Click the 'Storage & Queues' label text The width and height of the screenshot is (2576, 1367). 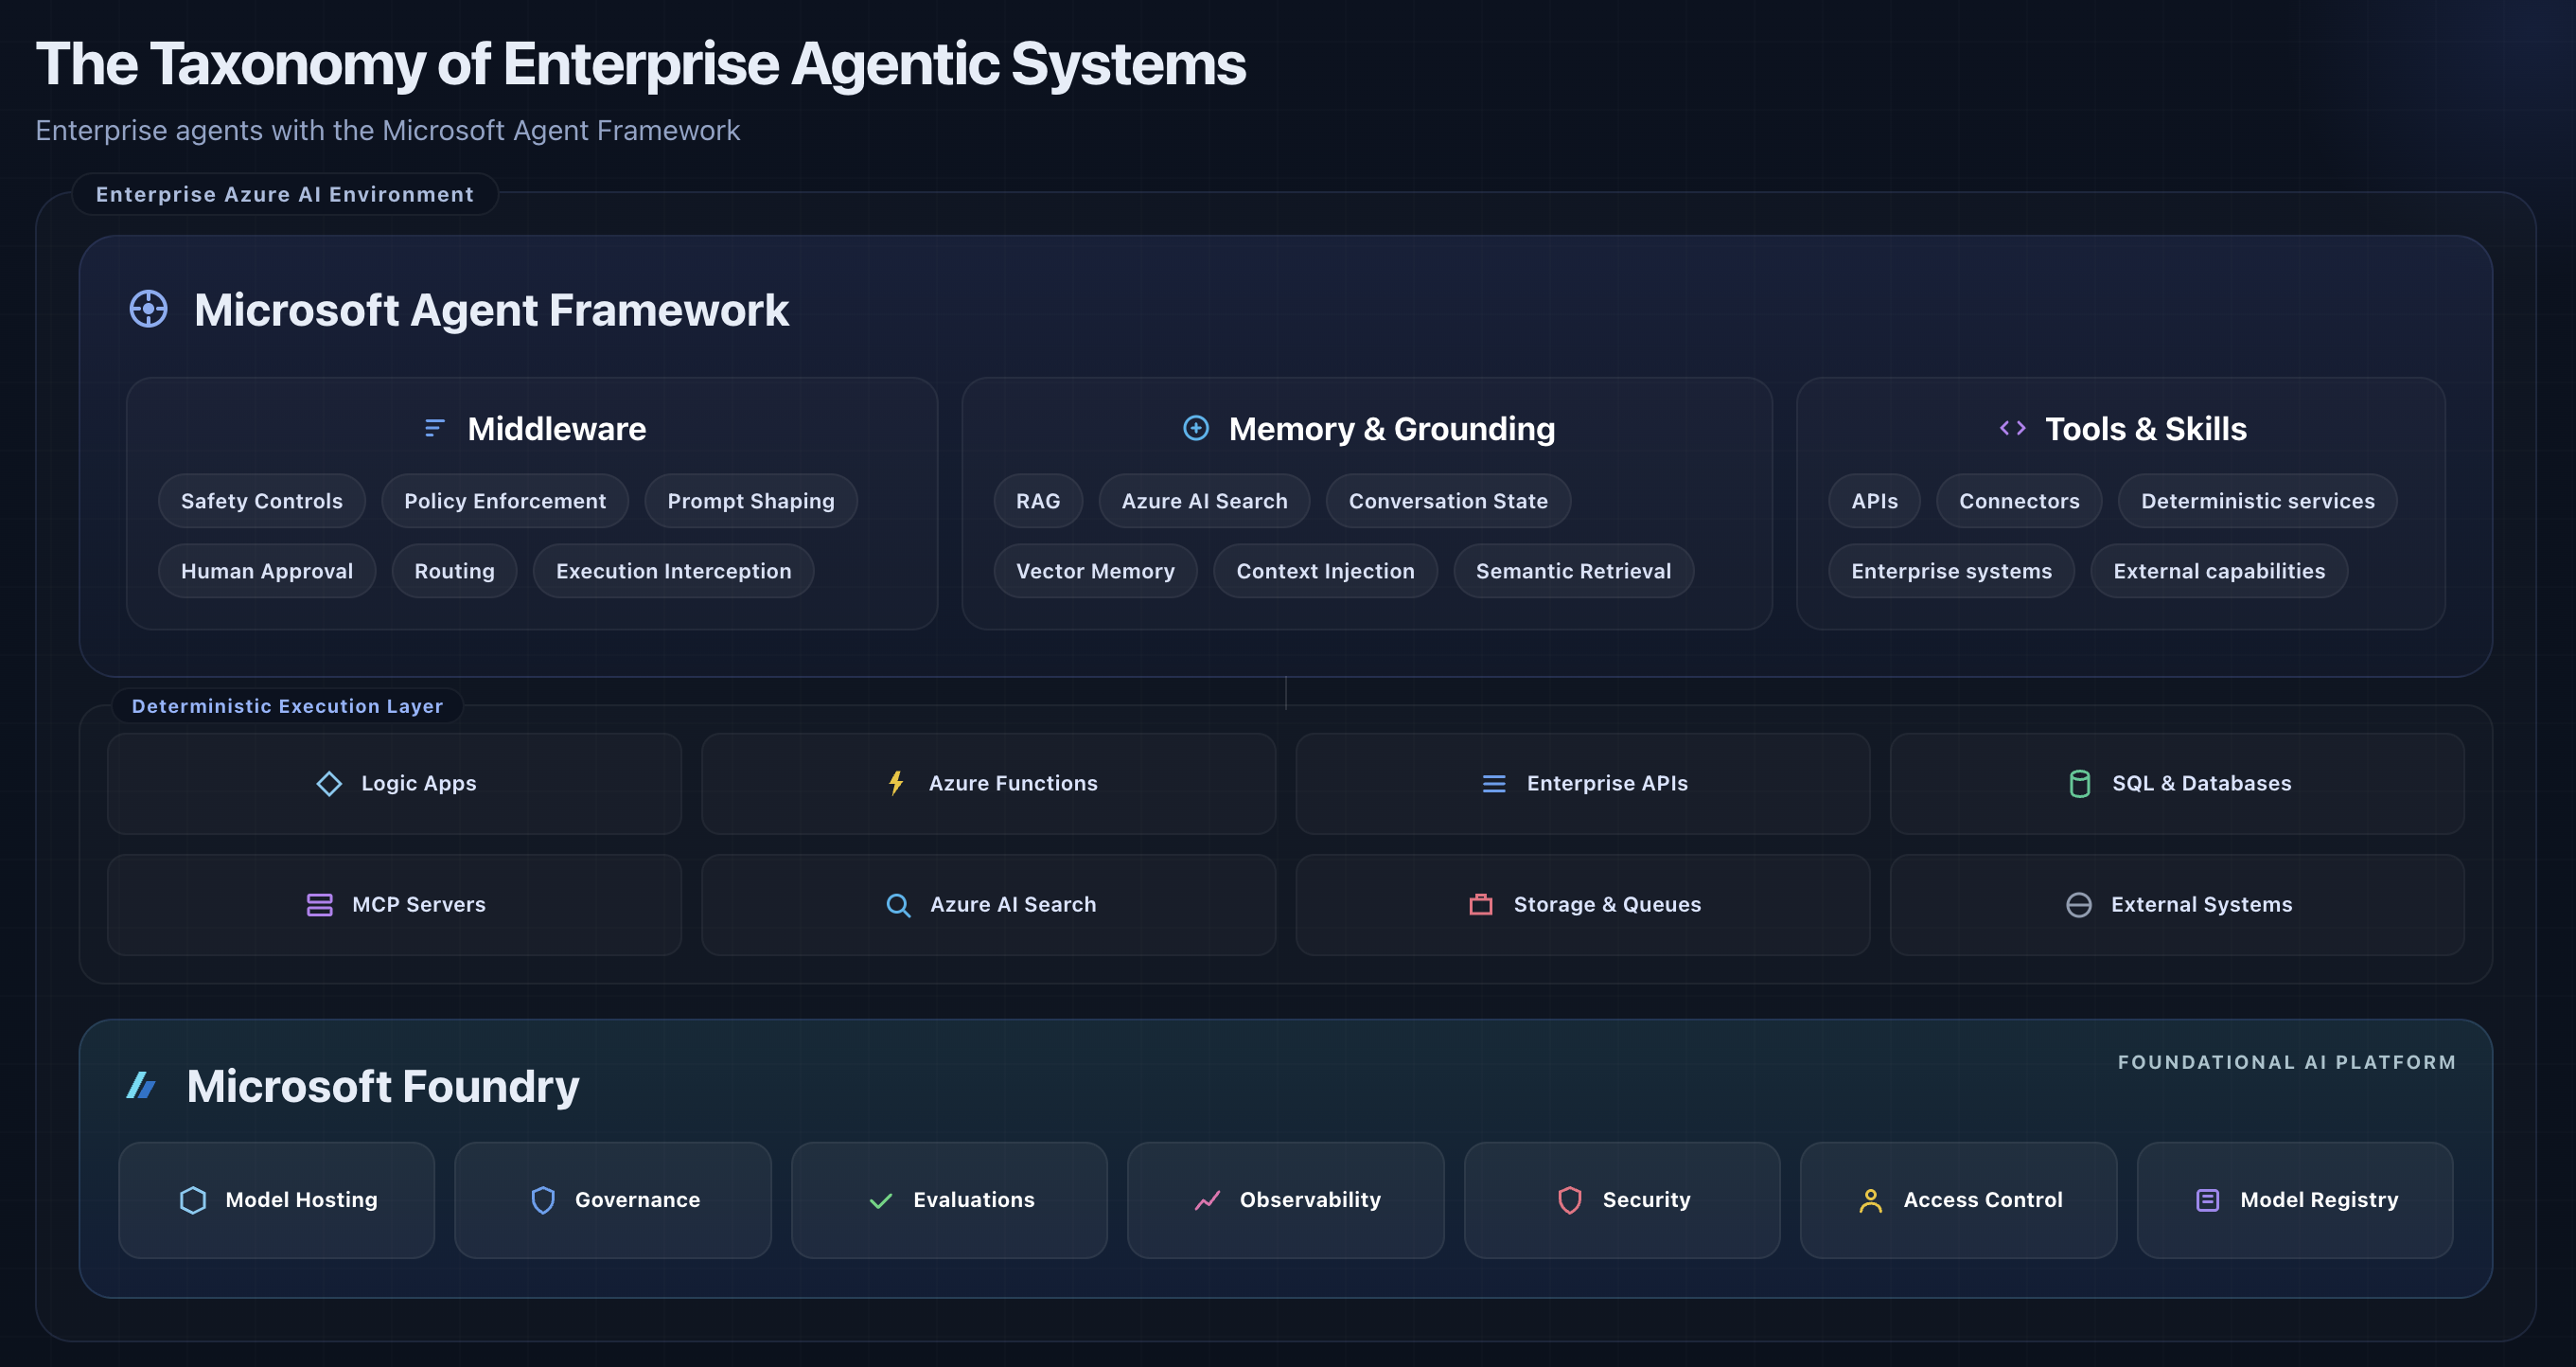coord(1607,905)
